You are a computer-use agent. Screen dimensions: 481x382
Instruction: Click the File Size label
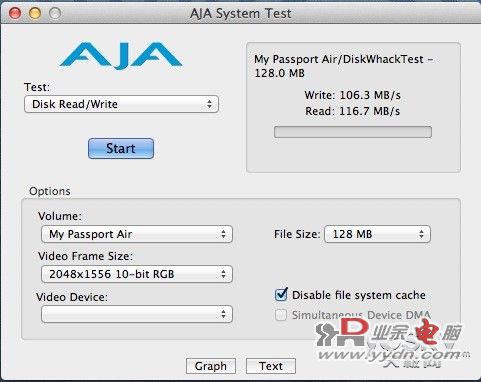(297, 234)
